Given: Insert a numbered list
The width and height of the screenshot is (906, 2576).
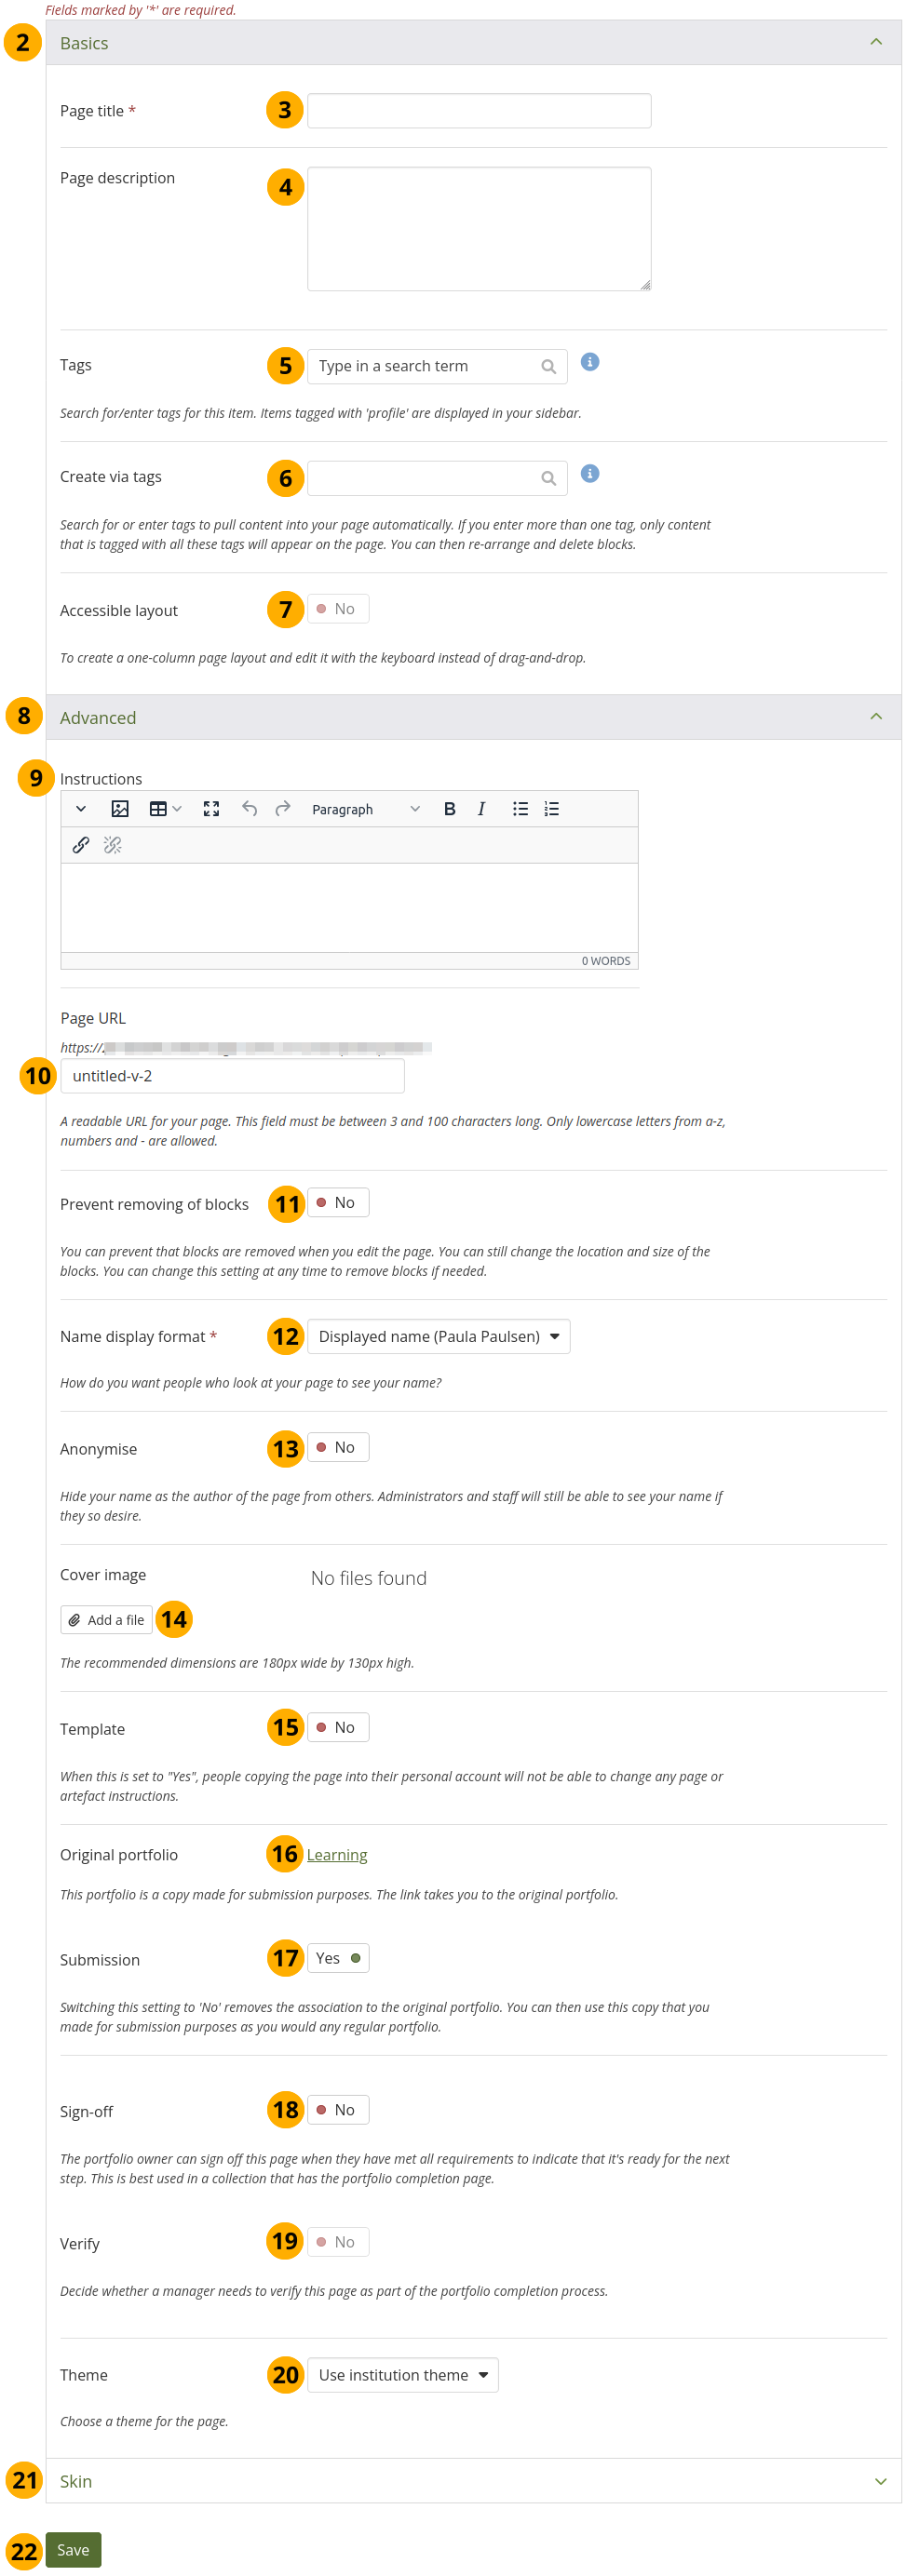Looking at the screenshot, I should 552,809.
